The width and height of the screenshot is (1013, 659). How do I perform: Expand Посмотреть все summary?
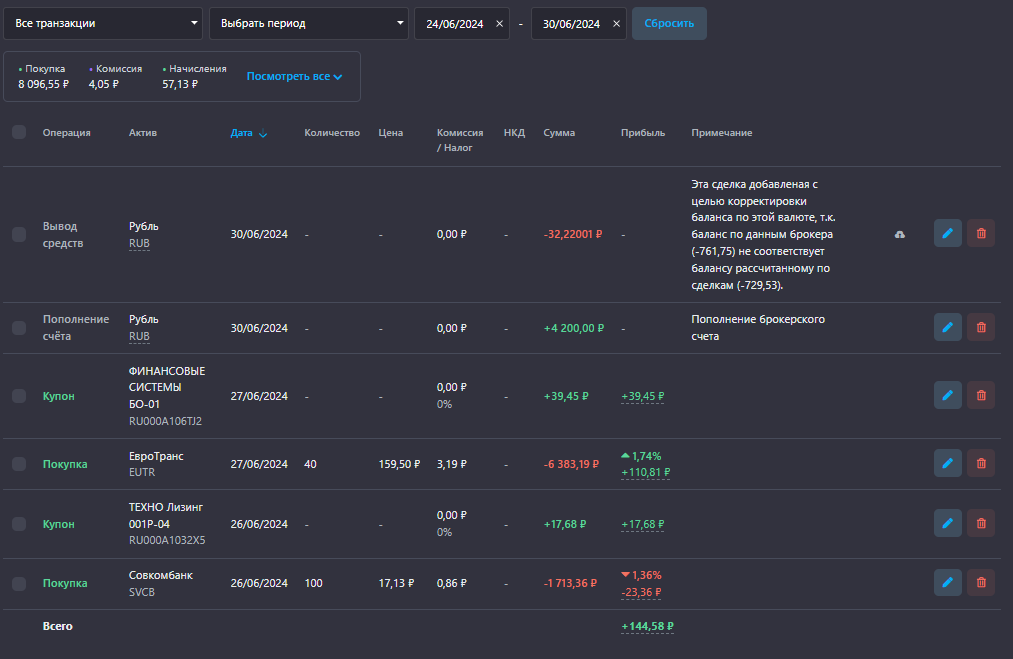(x=294, y=76)
